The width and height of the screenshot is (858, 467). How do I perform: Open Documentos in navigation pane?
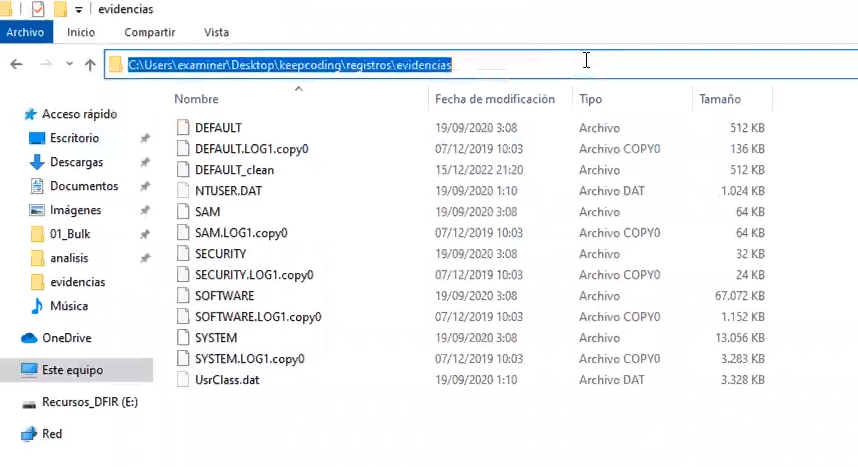[x=84, y=186]
